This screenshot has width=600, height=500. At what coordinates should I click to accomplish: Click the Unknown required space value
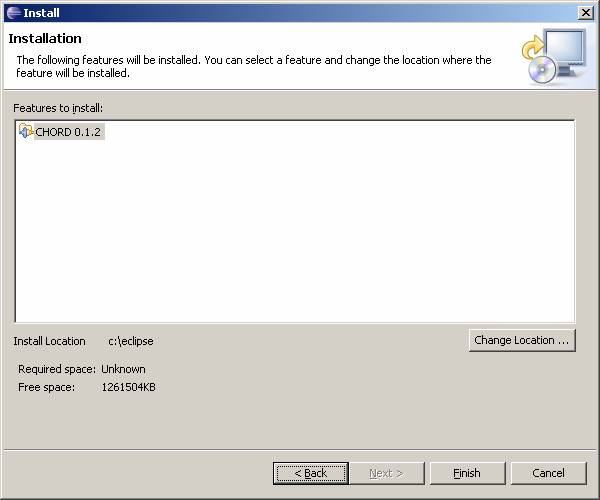(x=123, y=369)
